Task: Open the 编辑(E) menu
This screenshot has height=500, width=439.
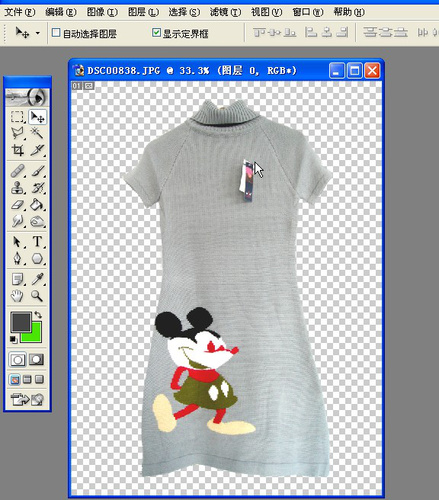Action: (x=61, y=12)
